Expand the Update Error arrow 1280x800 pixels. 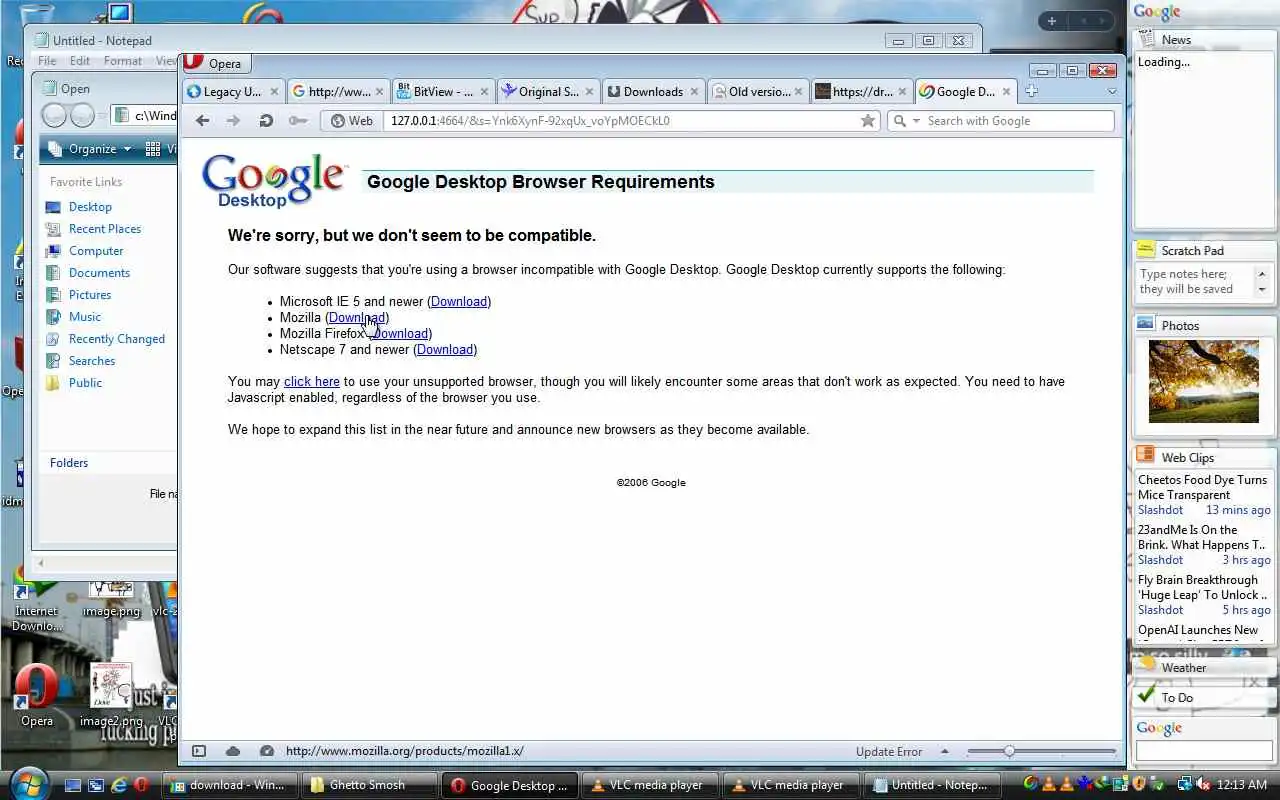[945, 751]
